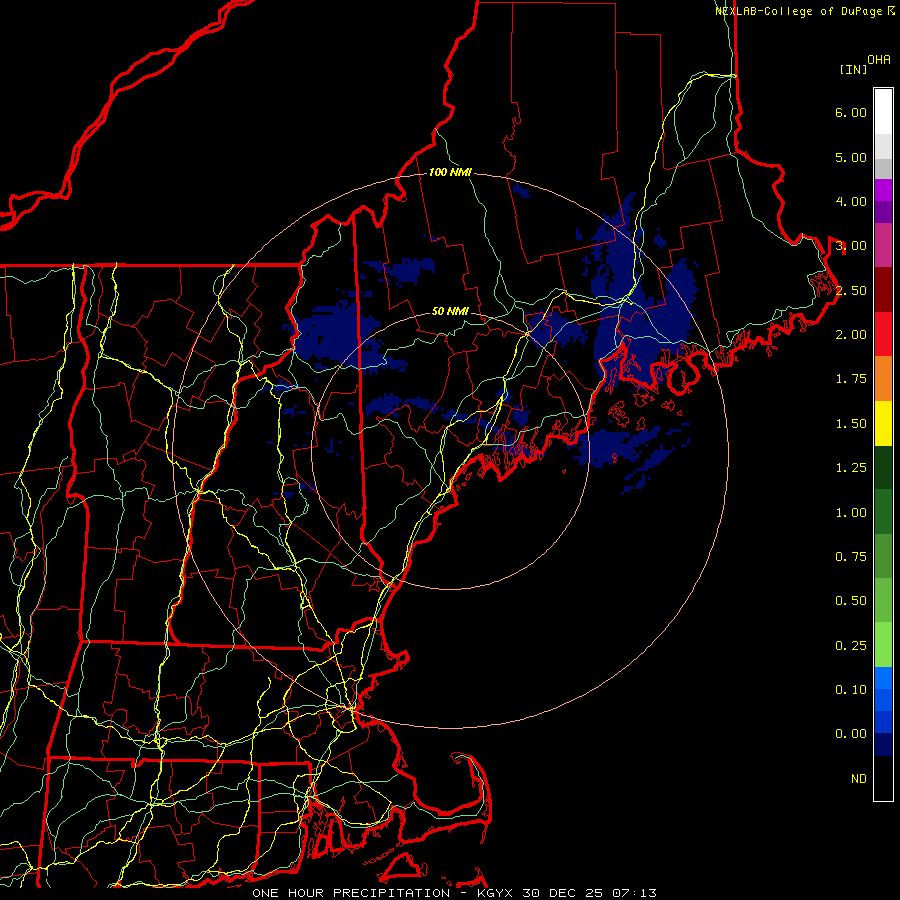
Task: Click the lightest green 0.25 legend swatch
Action: tap(883, 645)
